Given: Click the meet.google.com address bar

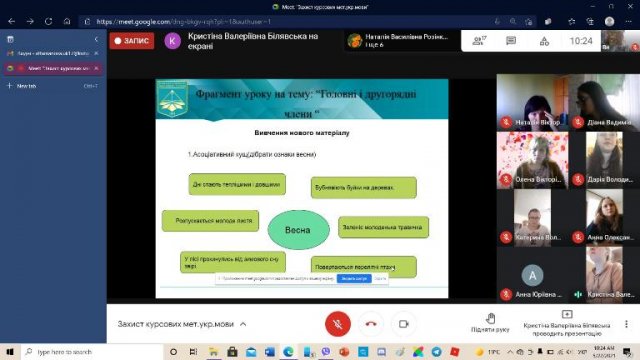Looking at the screenshot, I should point(286,22).
